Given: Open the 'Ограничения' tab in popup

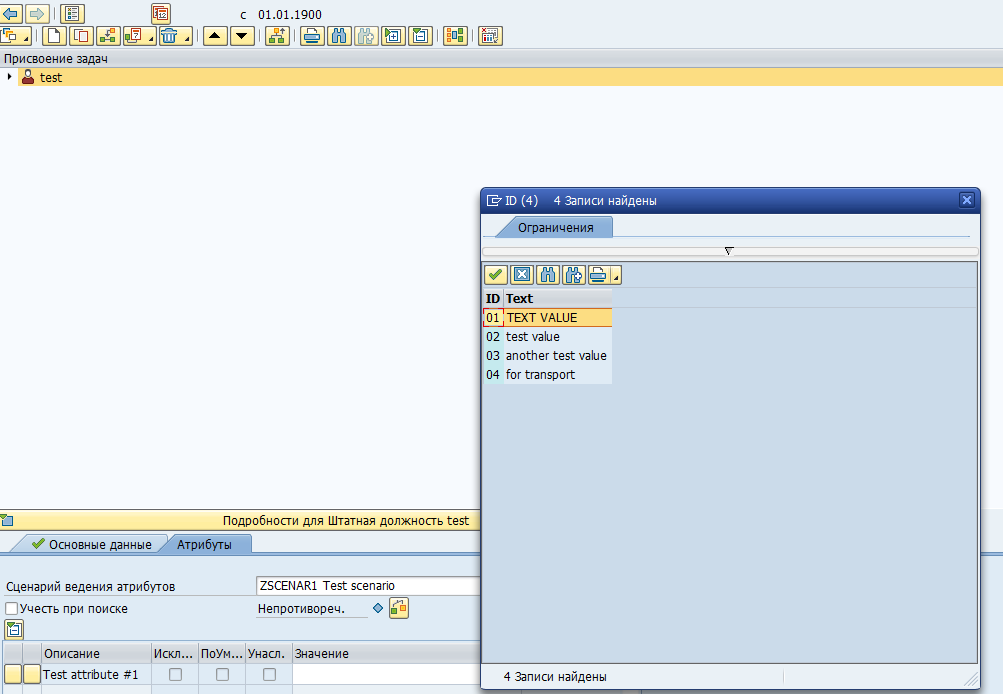Looking at the screenshot, I should pyautogui.click(x=555, y=227).
